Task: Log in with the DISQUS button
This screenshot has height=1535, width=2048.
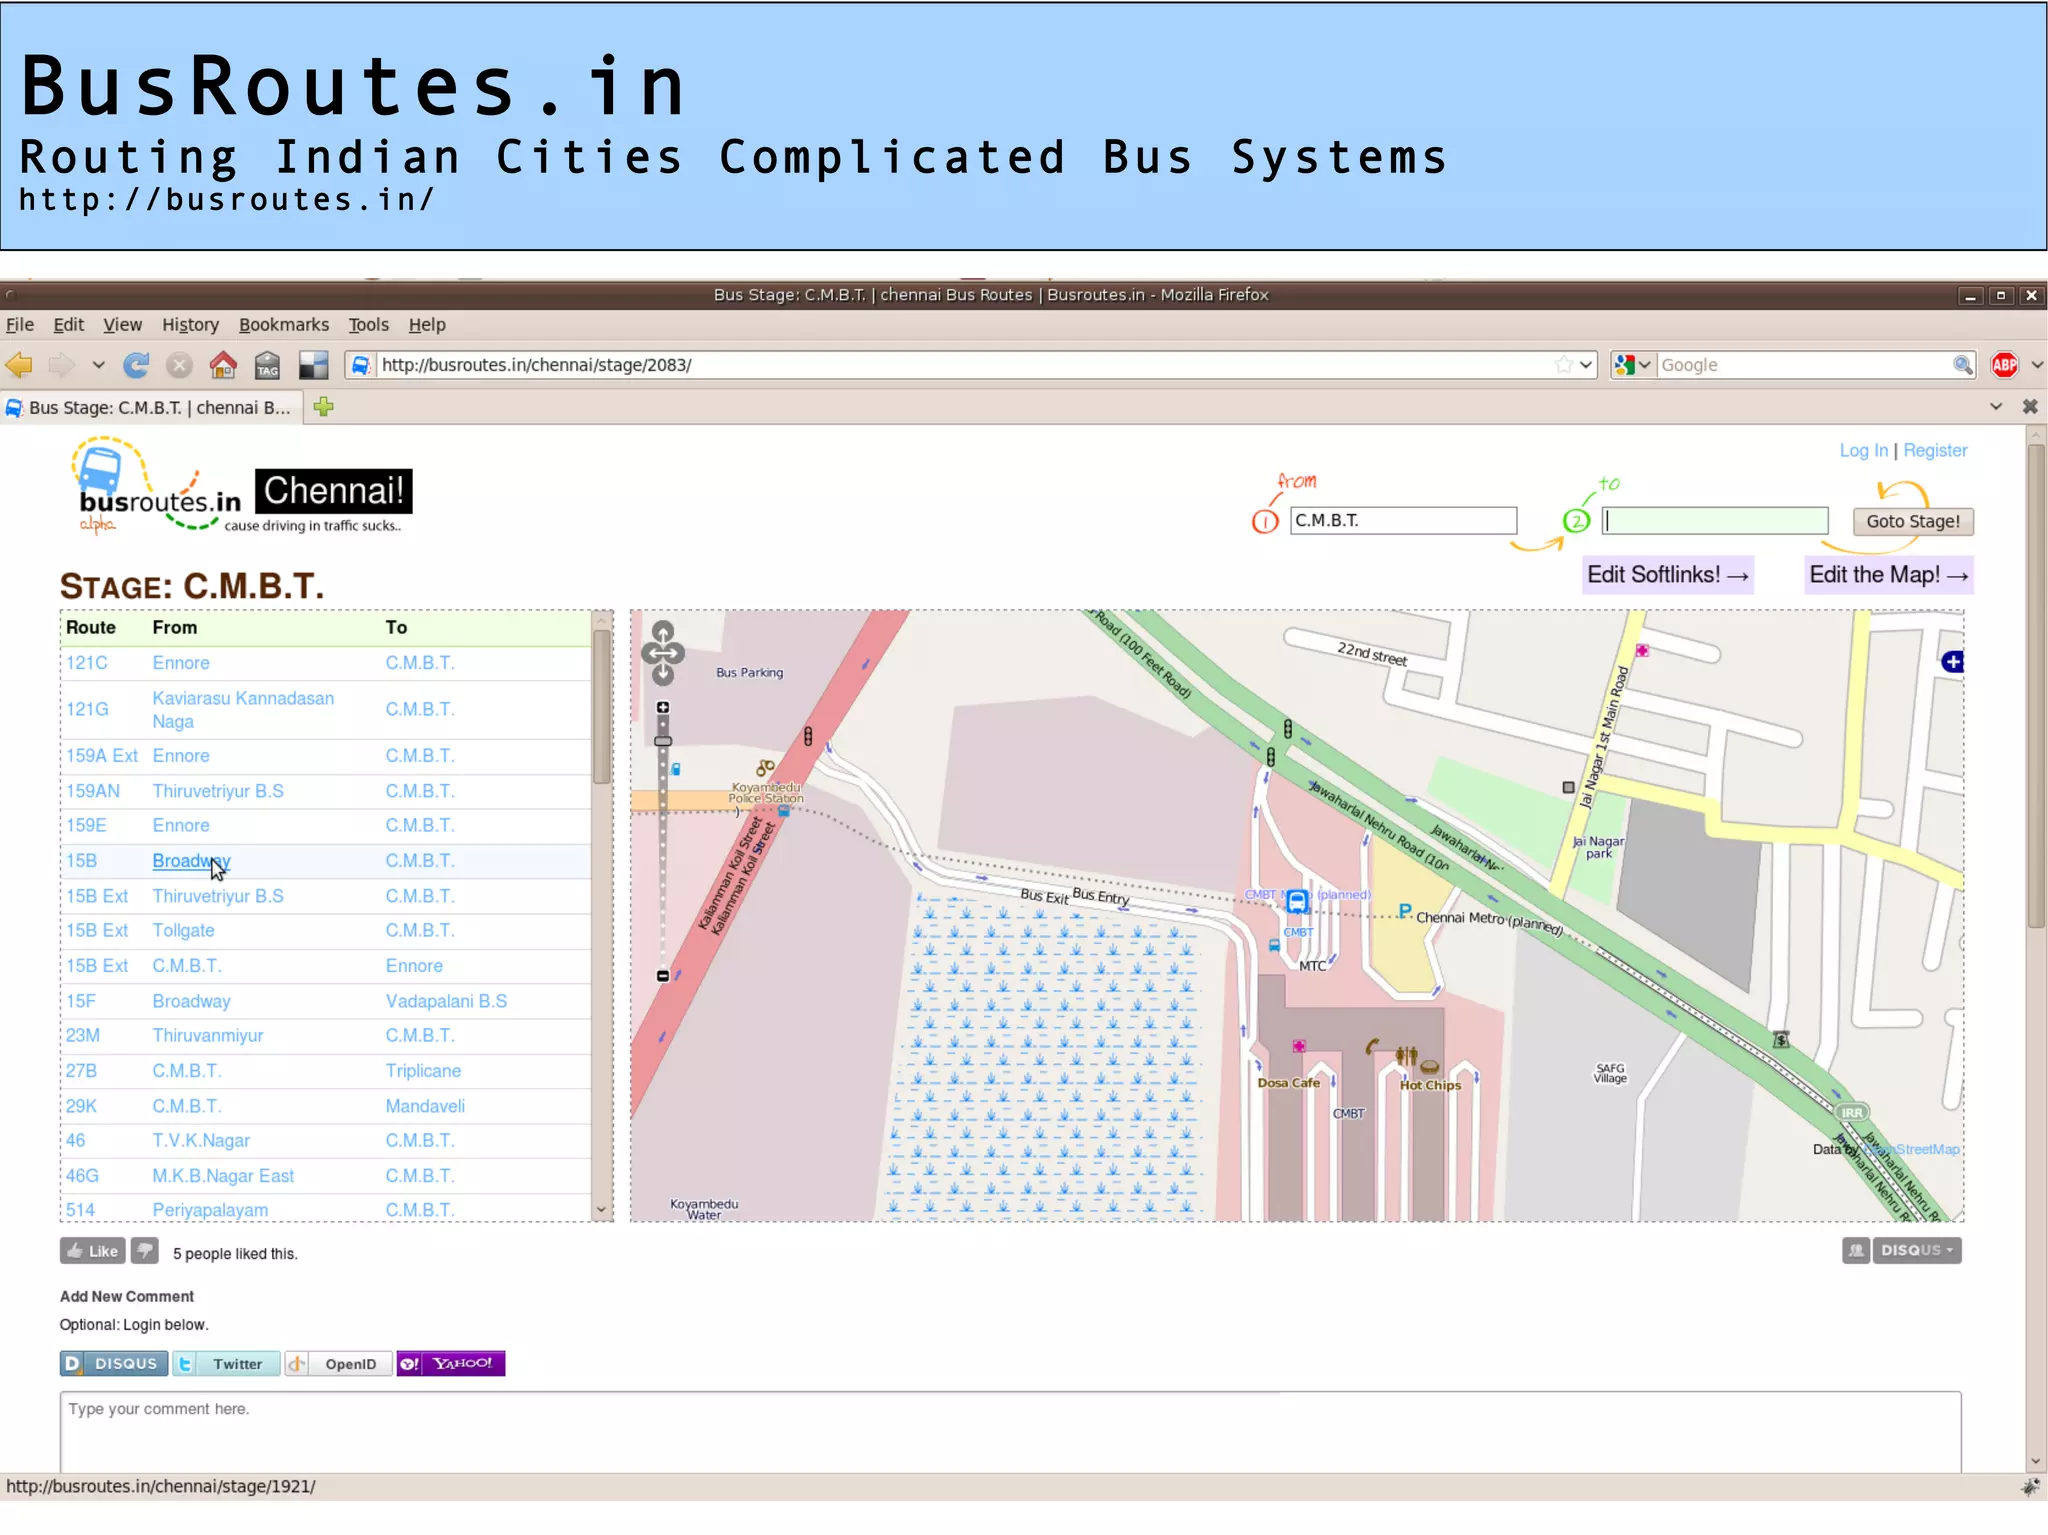Action: tap(114, 1364)
